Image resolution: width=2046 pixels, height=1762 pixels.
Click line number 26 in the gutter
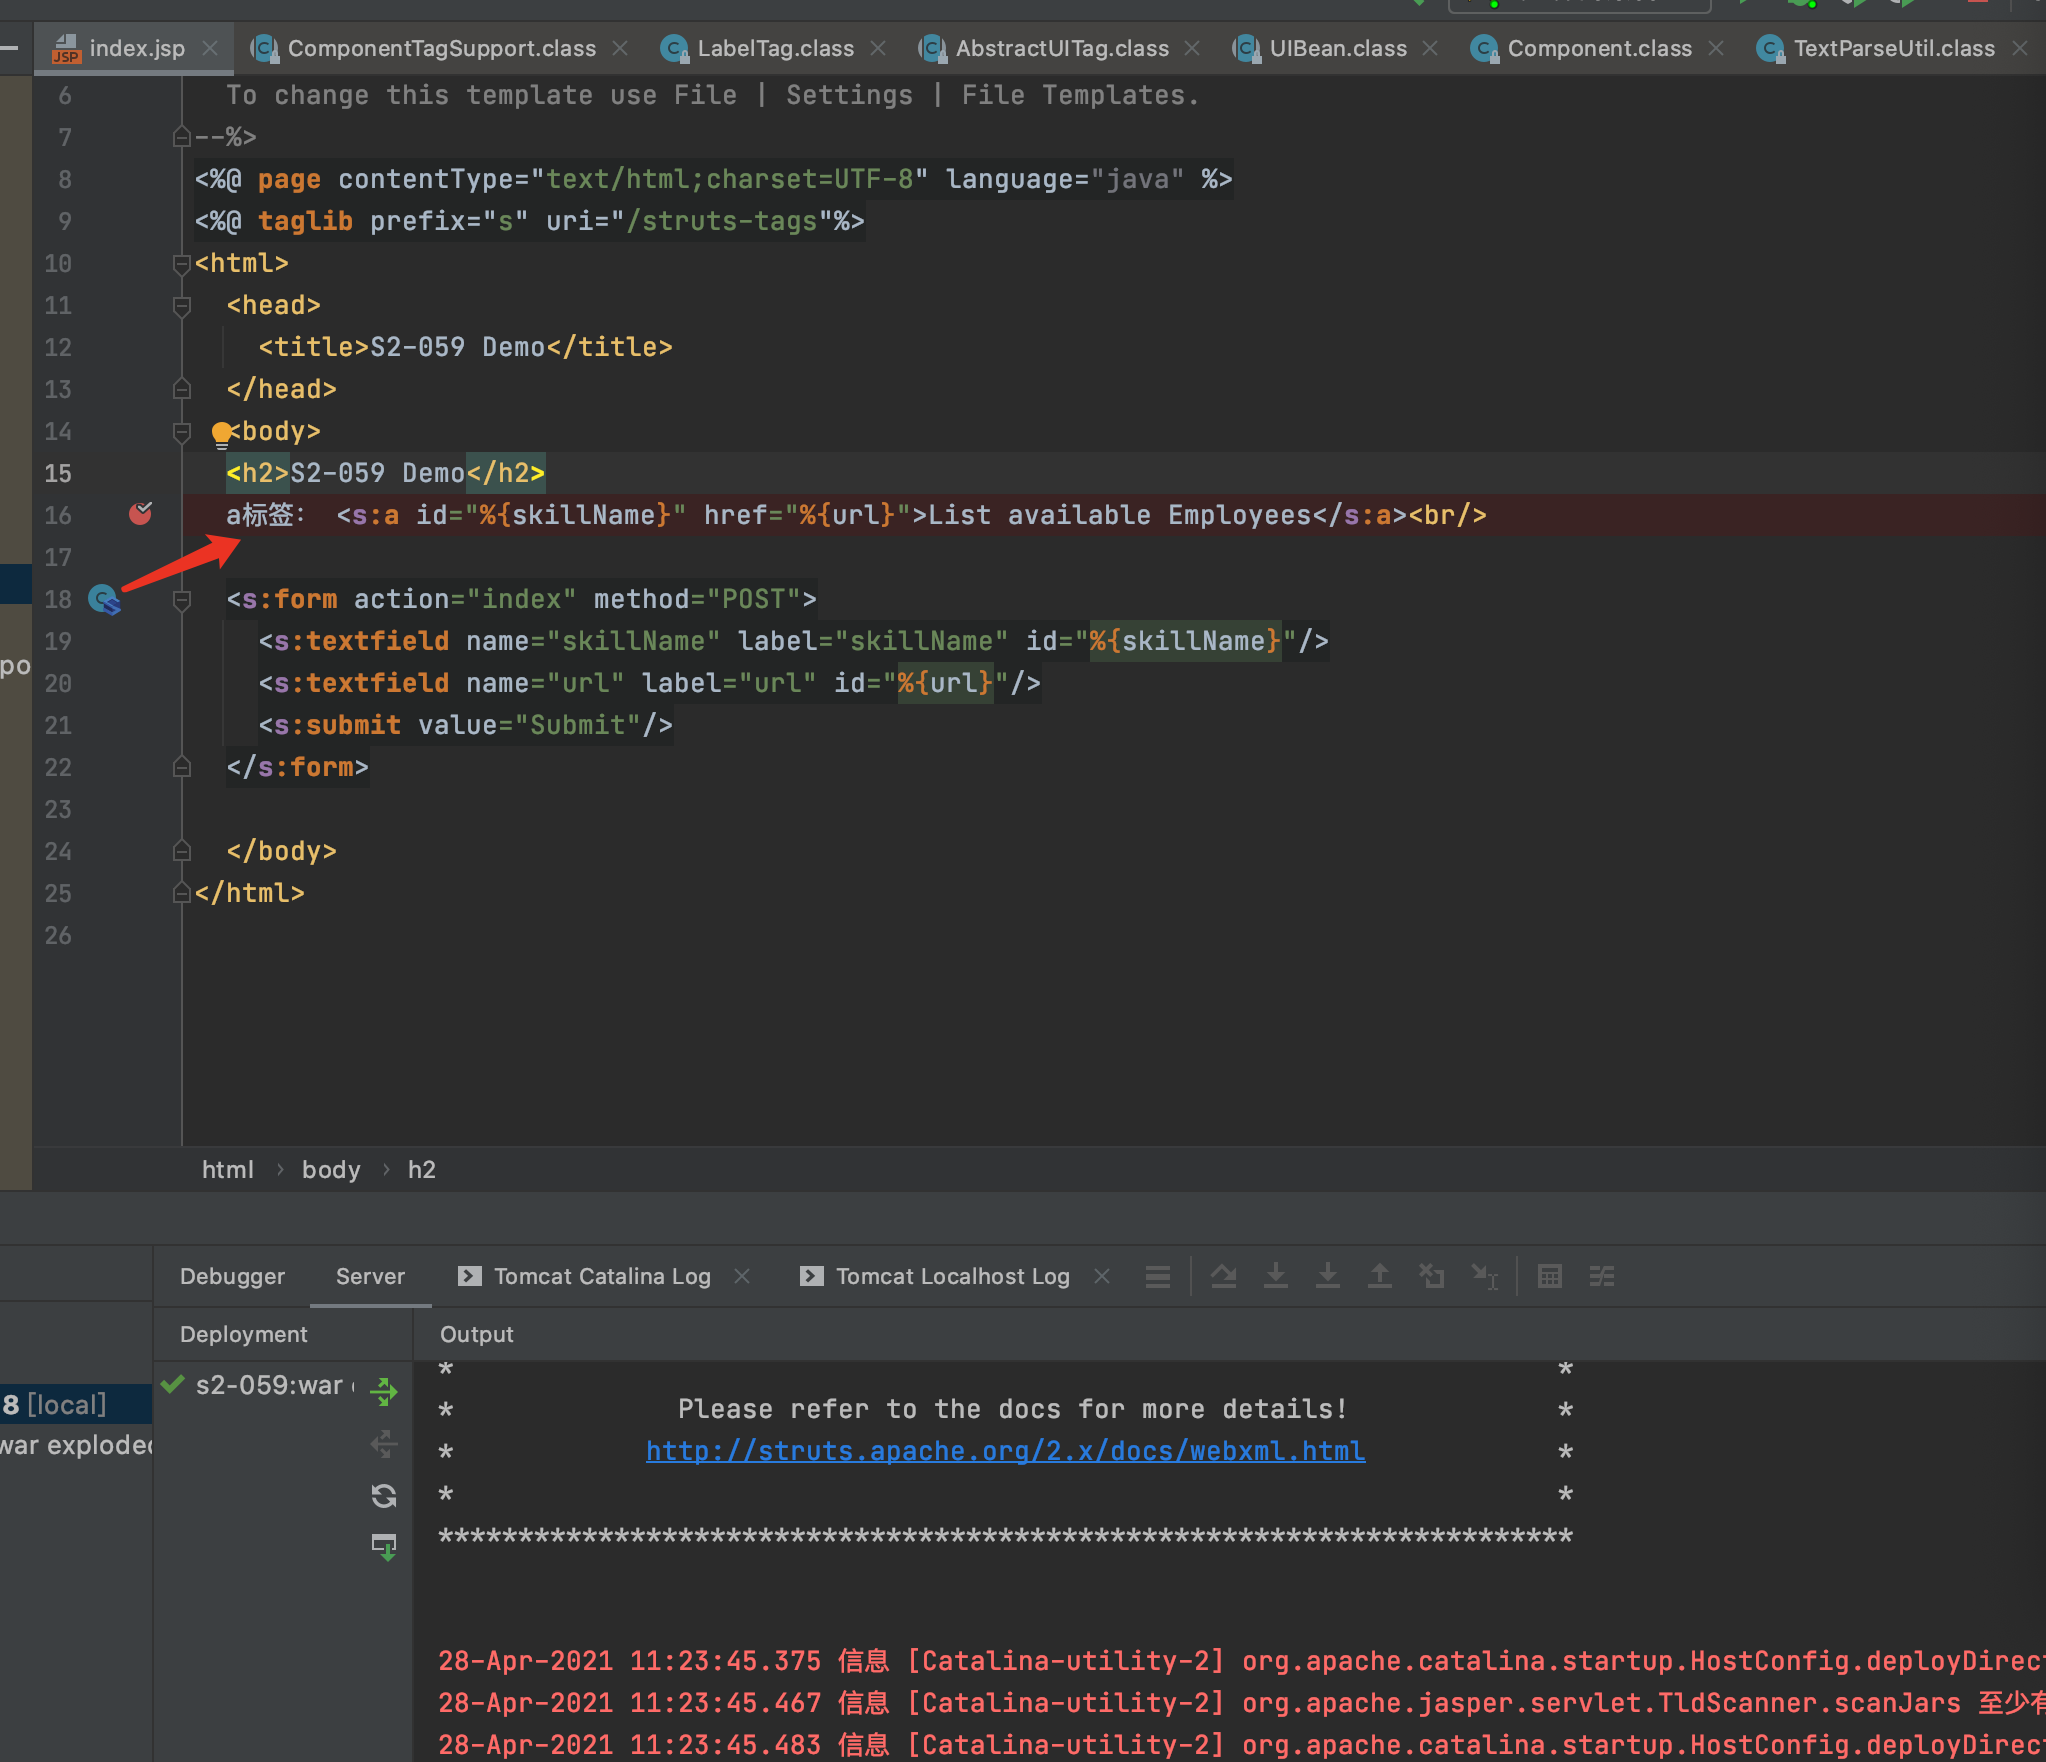58,935
